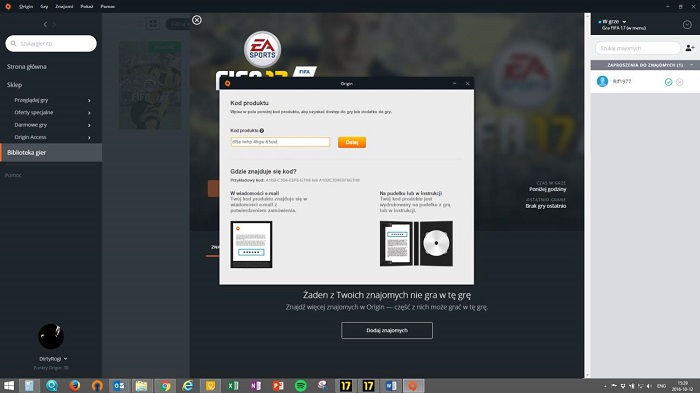This screenshot has height=393, width=700.
Task: Select Biblioteka gier in the sidebar
Action: pos(51,152)
